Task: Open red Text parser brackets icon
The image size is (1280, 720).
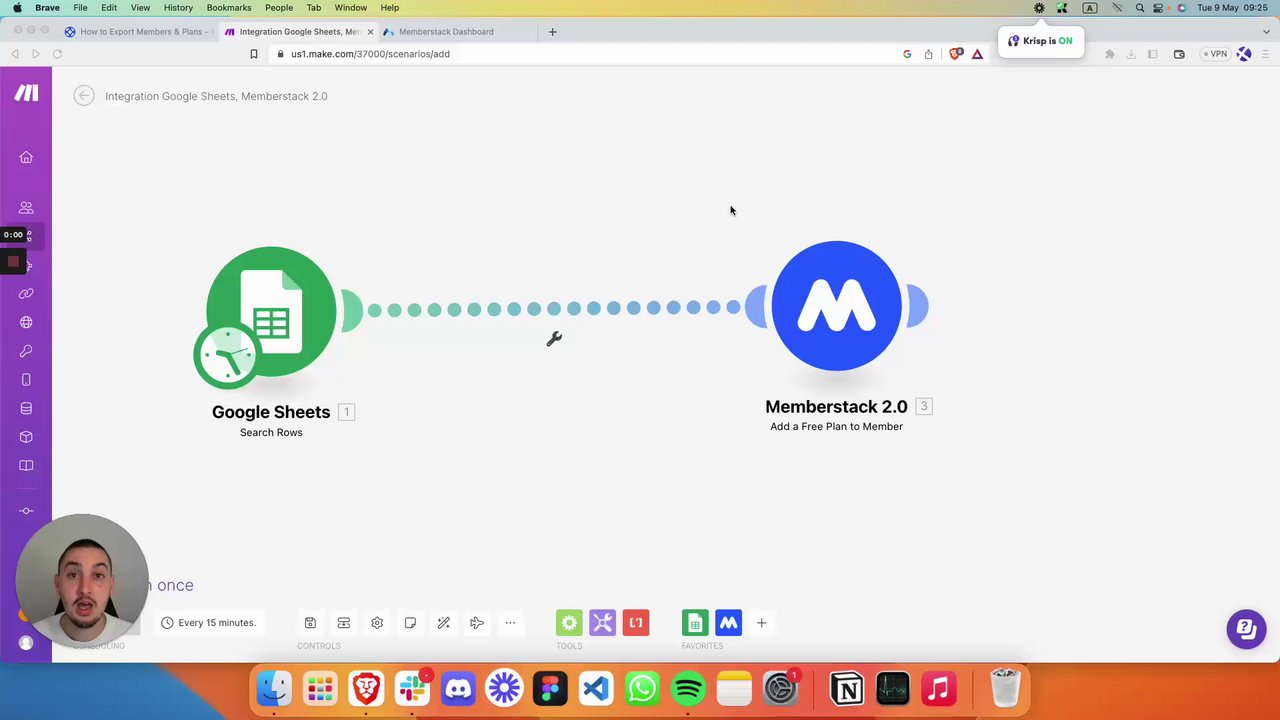Action: pyautogui.click(x=636, y=623)
